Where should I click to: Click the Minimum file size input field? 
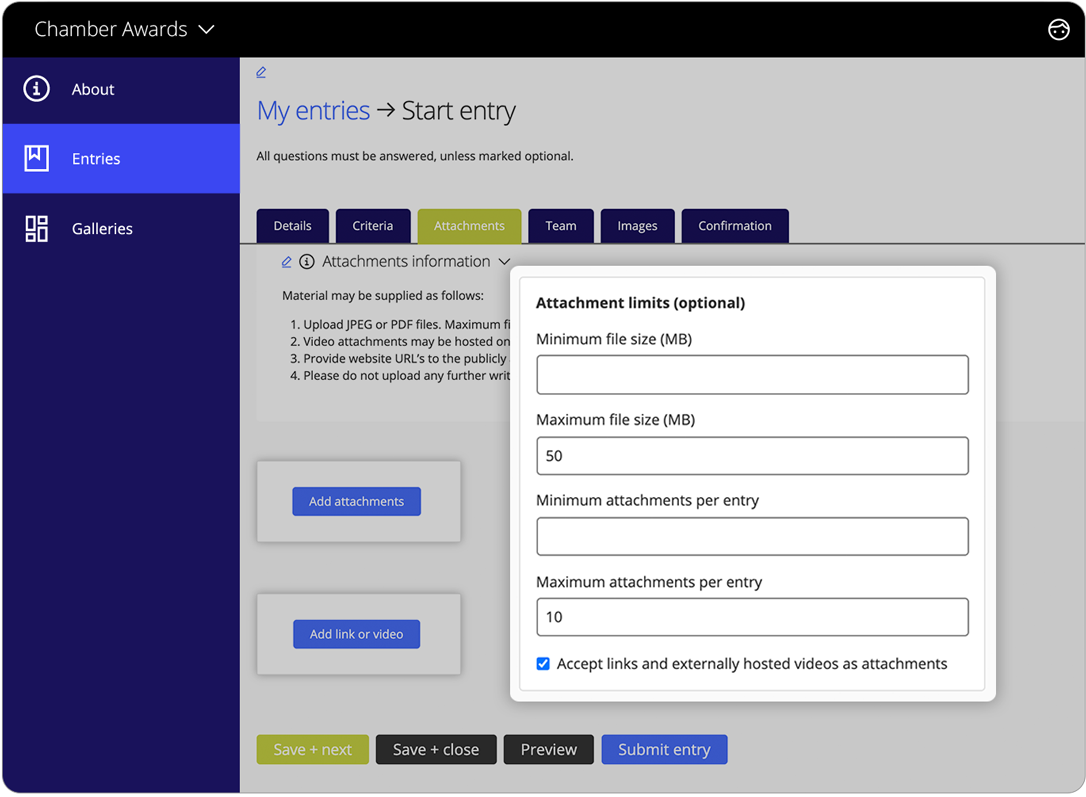click(752, 374)
